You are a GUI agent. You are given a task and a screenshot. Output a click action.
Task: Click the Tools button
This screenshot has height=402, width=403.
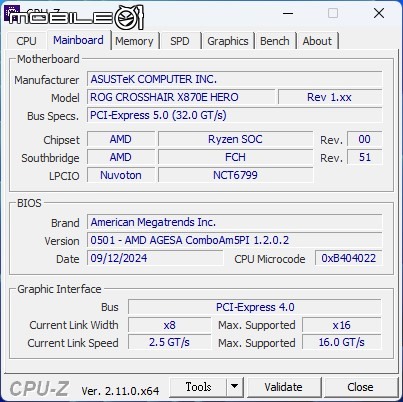coord(198,387)
